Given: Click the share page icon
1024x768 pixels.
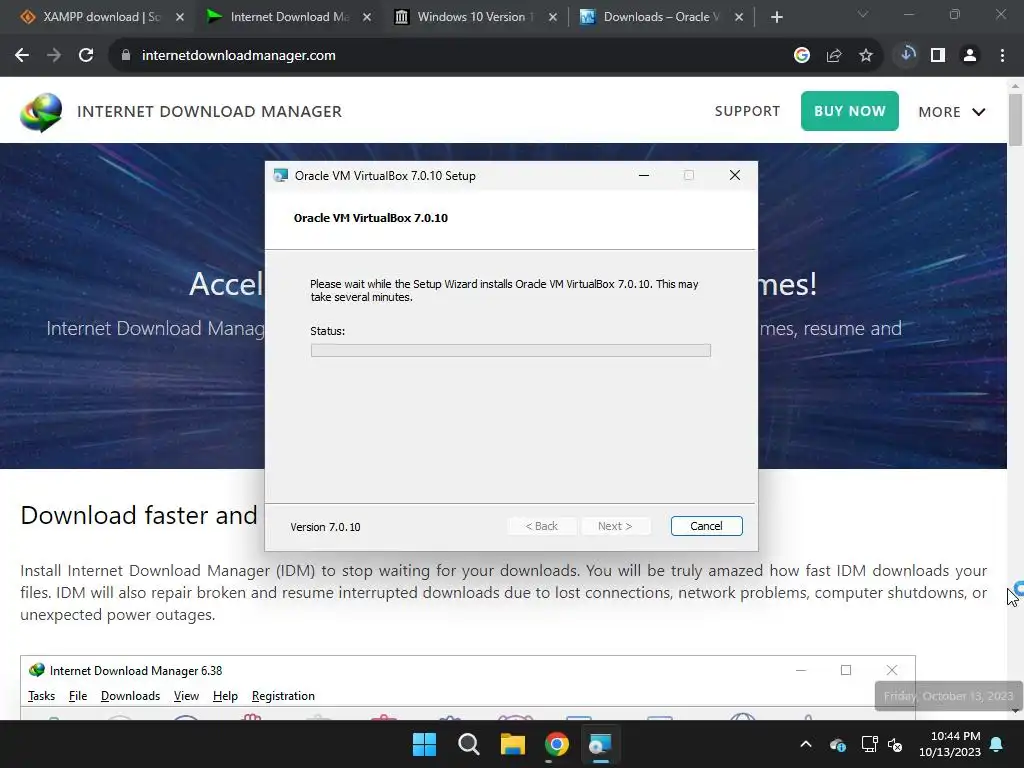Looking at the screenshot, I should tap(834, 56).
